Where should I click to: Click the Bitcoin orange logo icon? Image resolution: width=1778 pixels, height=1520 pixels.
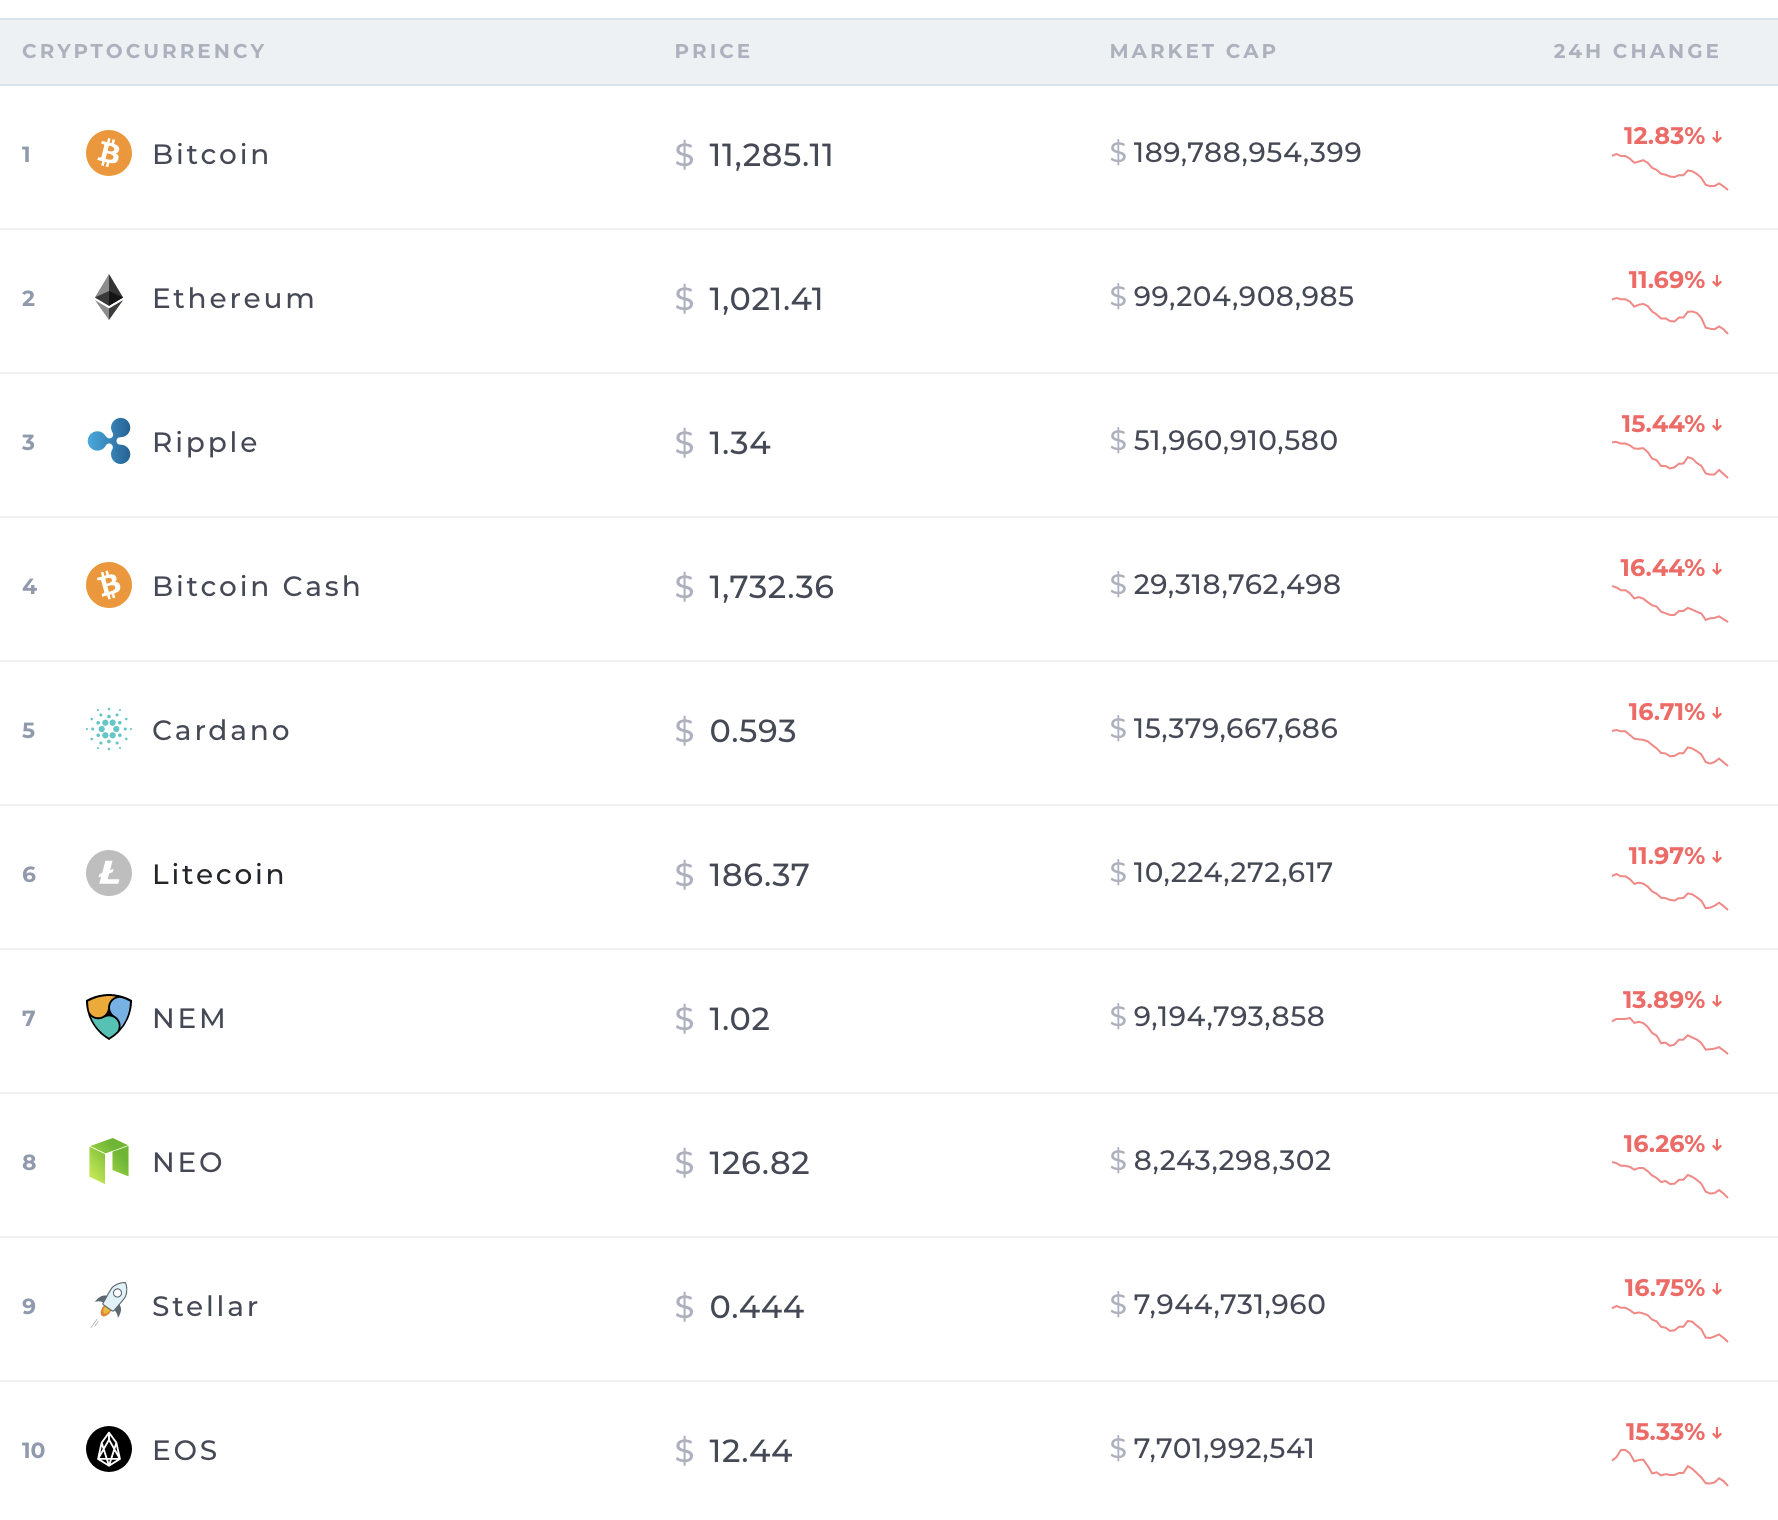point(109,153)
